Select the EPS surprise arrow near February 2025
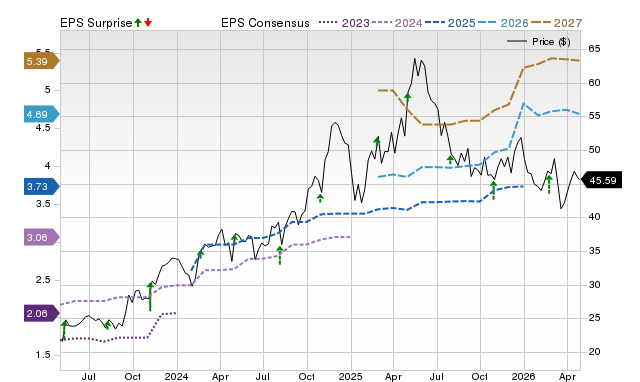 pos(377,142)
